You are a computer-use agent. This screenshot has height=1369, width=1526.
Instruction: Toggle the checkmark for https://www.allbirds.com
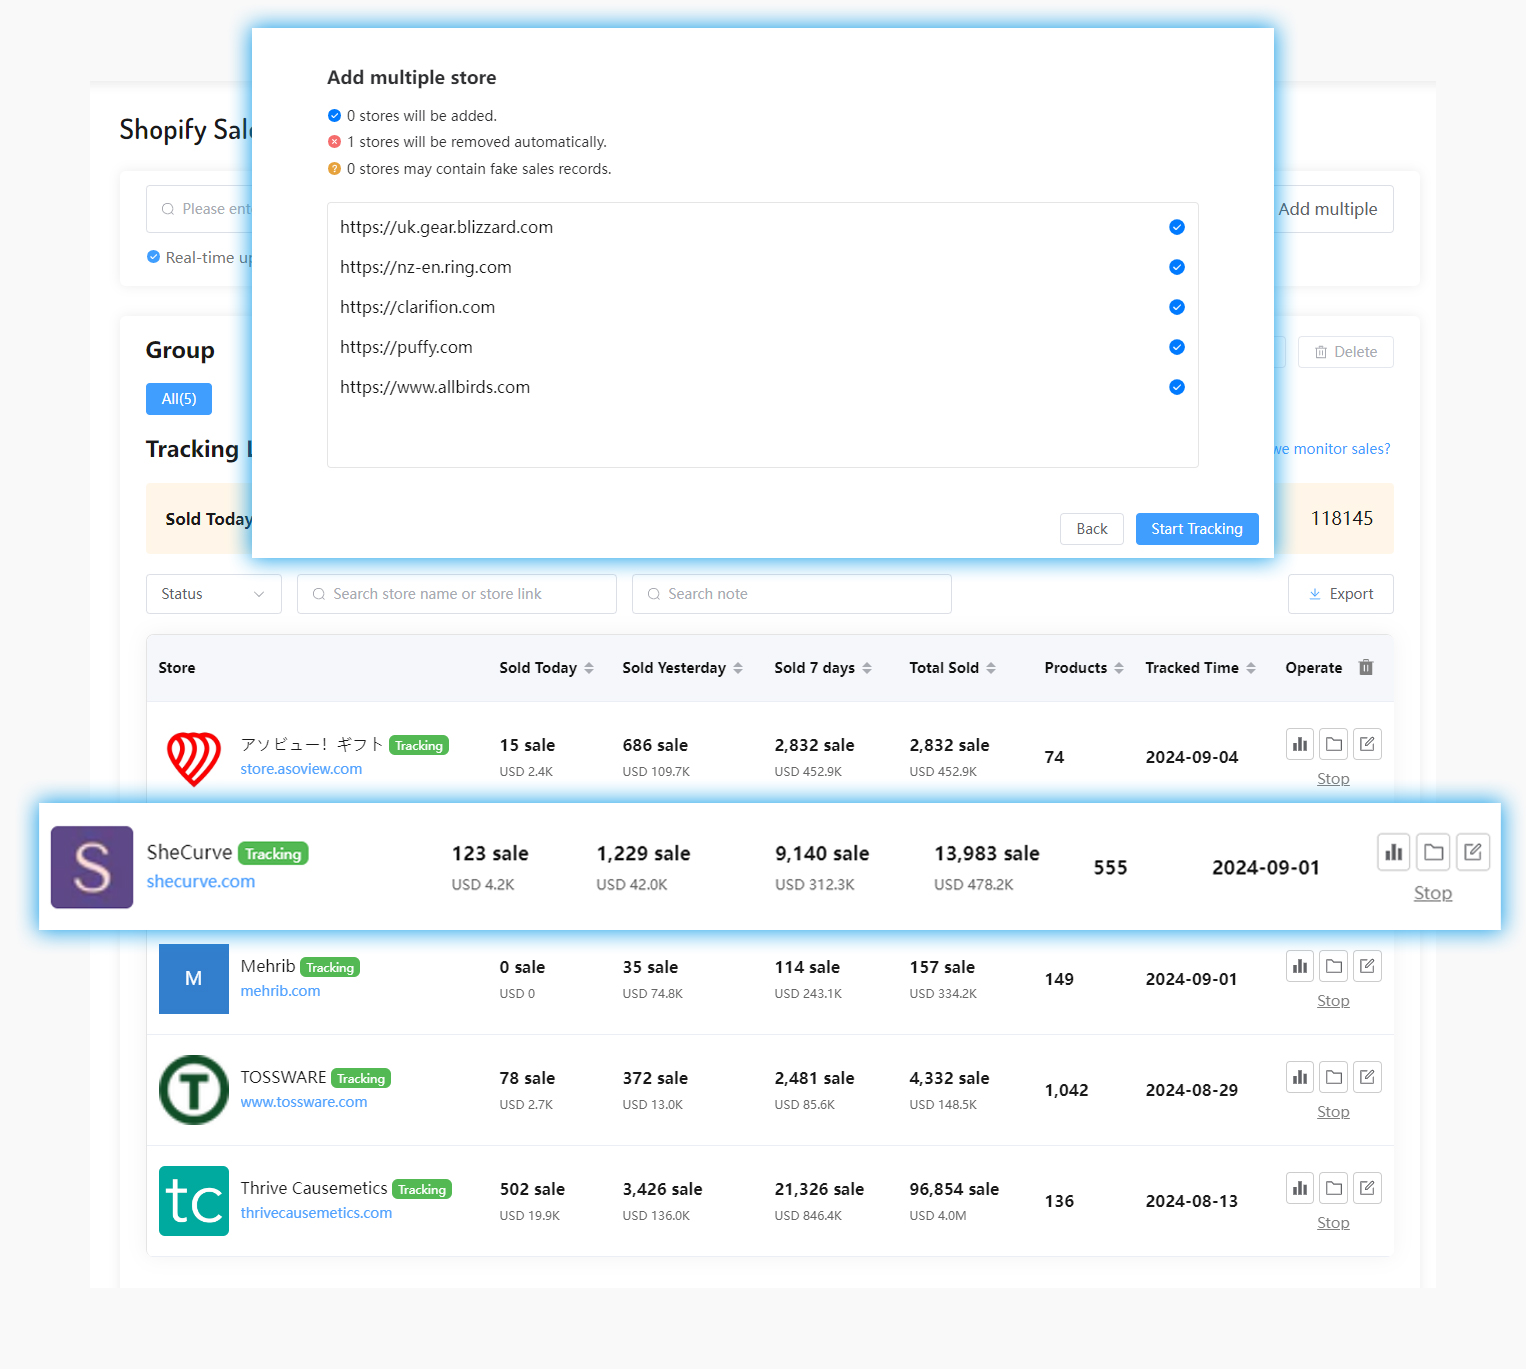(1176, 387)
